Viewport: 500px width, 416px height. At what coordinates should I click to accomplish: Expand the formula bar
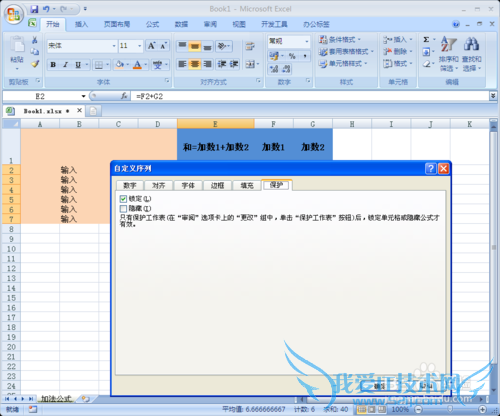pos(493,96)
